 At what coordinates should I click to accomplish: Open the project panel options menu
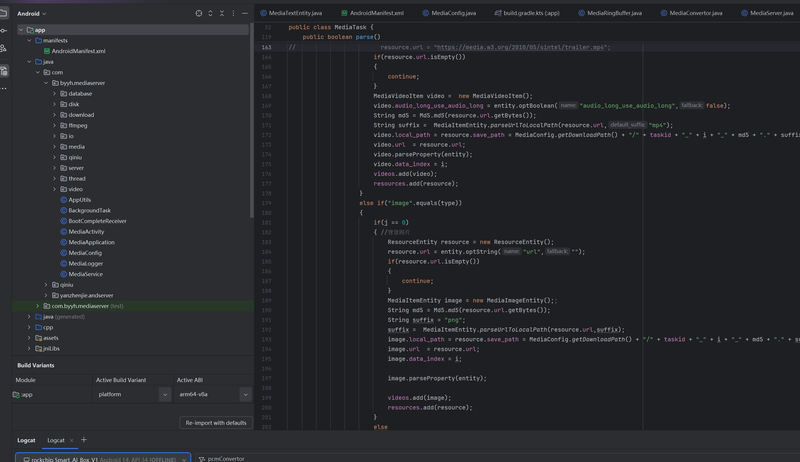tap(234, 13)
